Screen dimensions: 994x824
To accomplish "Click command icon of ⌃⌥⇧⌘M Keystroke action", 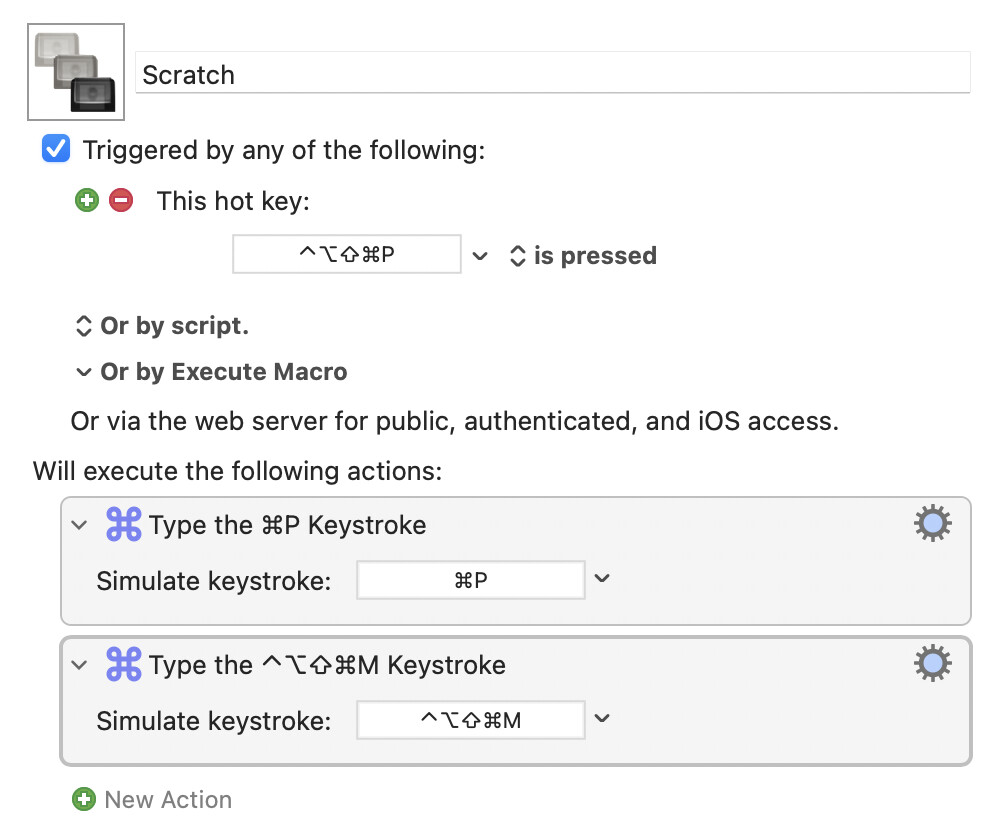I will (124, 664).
